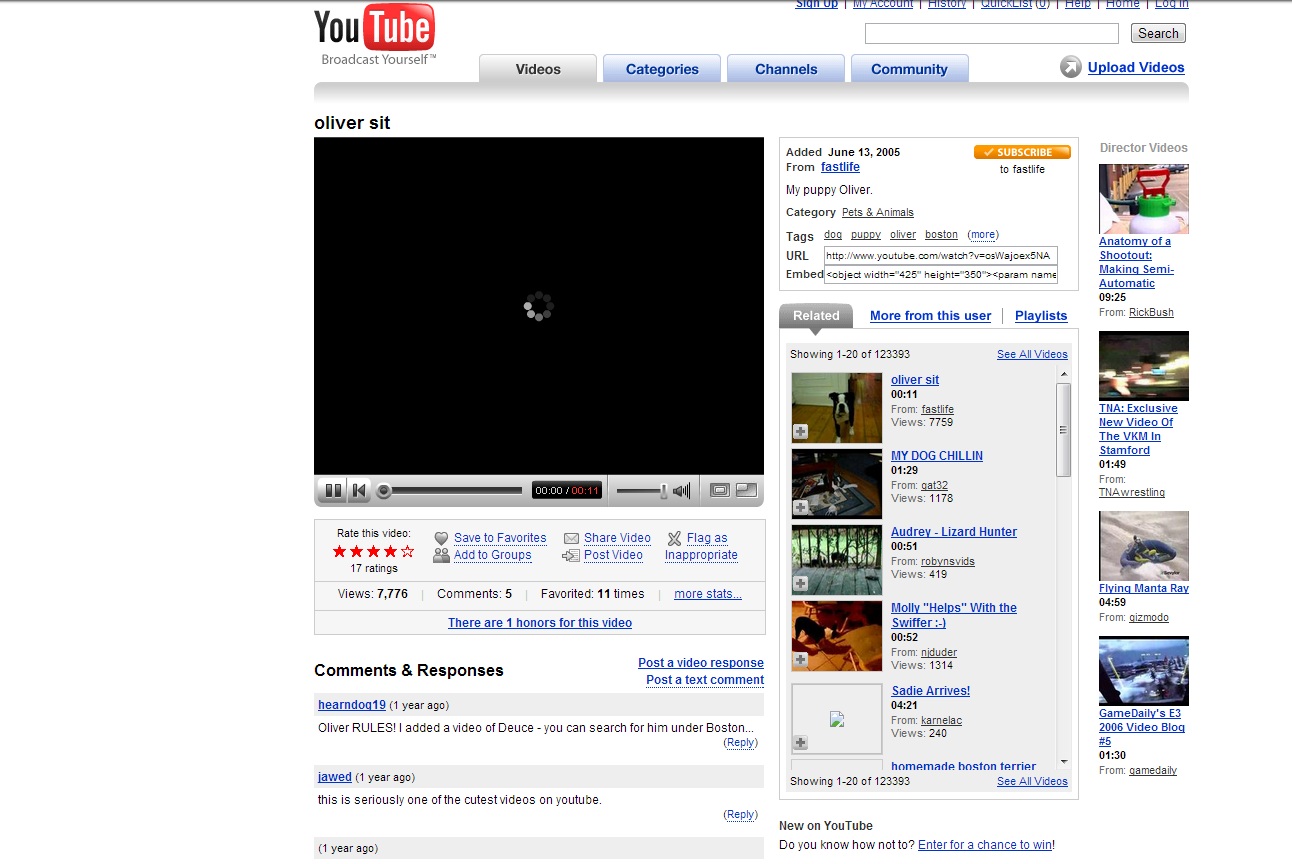Open the Help link in top navigation
Screen dimensions: 1292x864
click(x=1078, y=4)
